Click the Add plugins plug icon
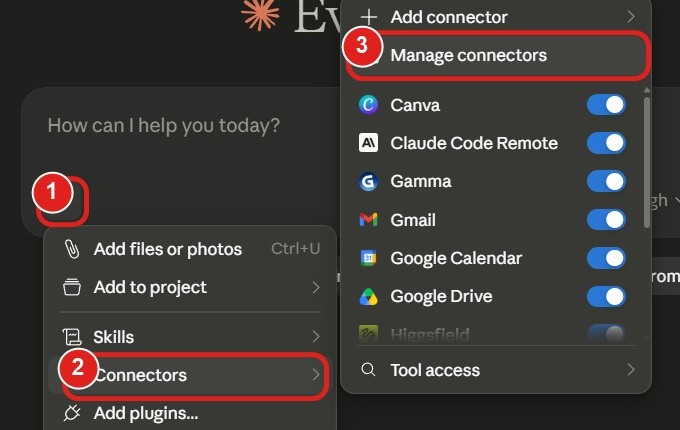The image size is (680, 430). coord(72,413)
